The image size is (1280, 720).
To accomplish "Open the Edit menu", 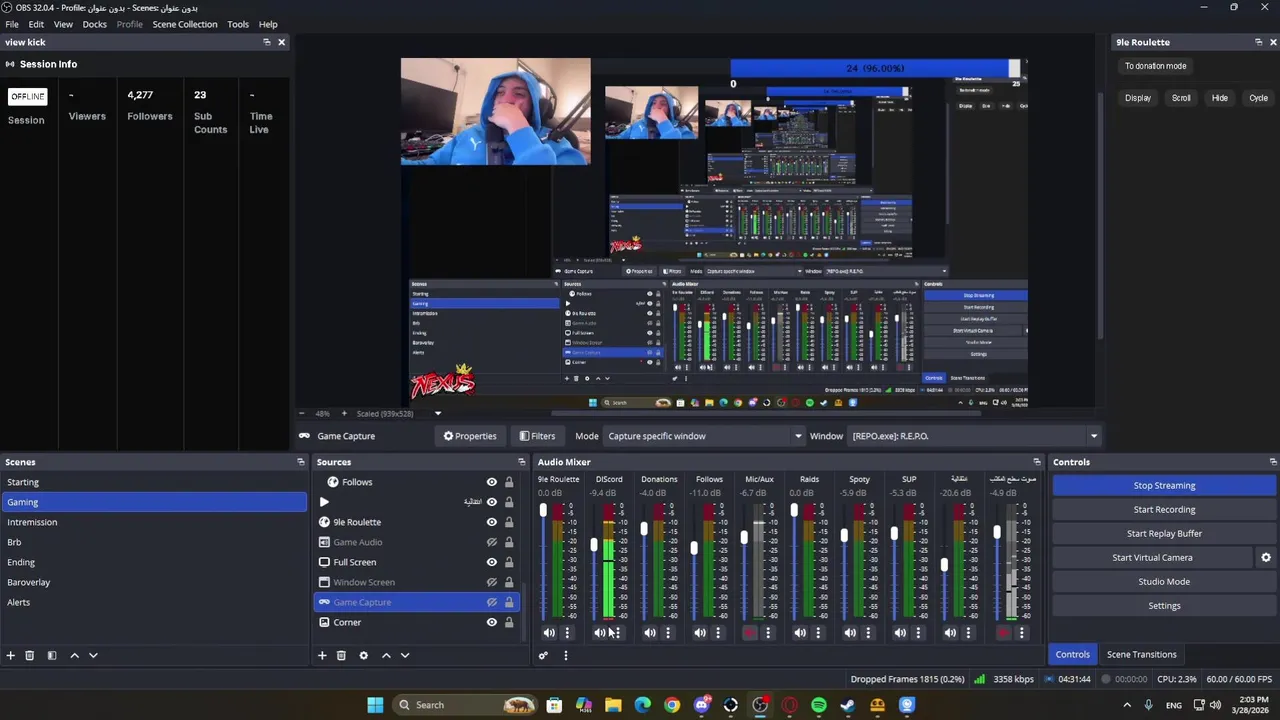I will (x=36, y=24).
